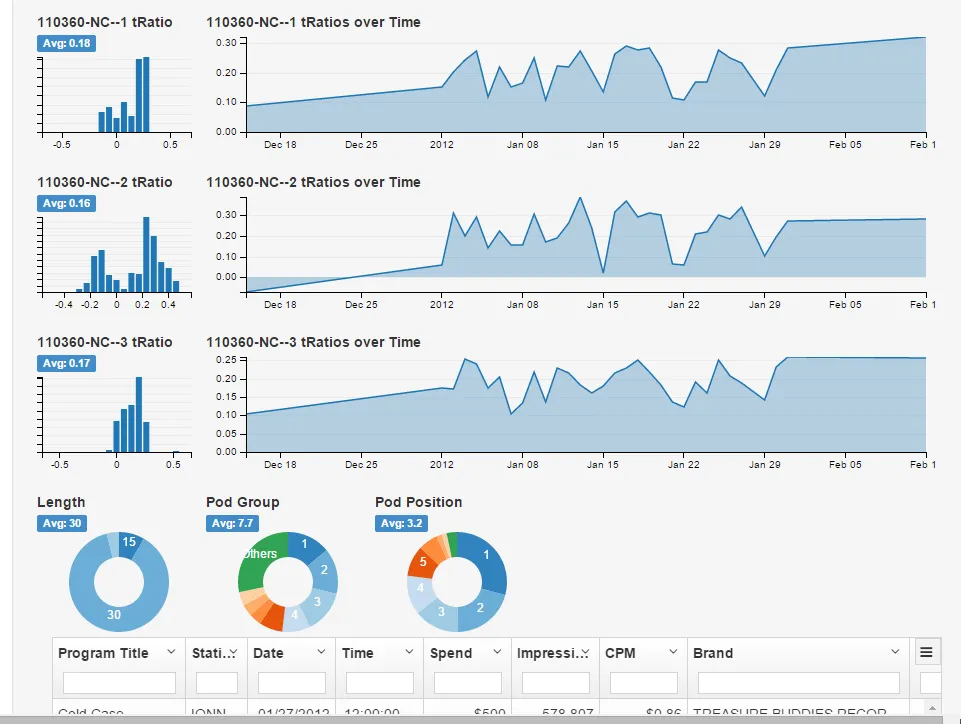This screenshot has height=724, width=961.
Task: Select the 15 slice in Length donut
Action: tap(129, 543)
